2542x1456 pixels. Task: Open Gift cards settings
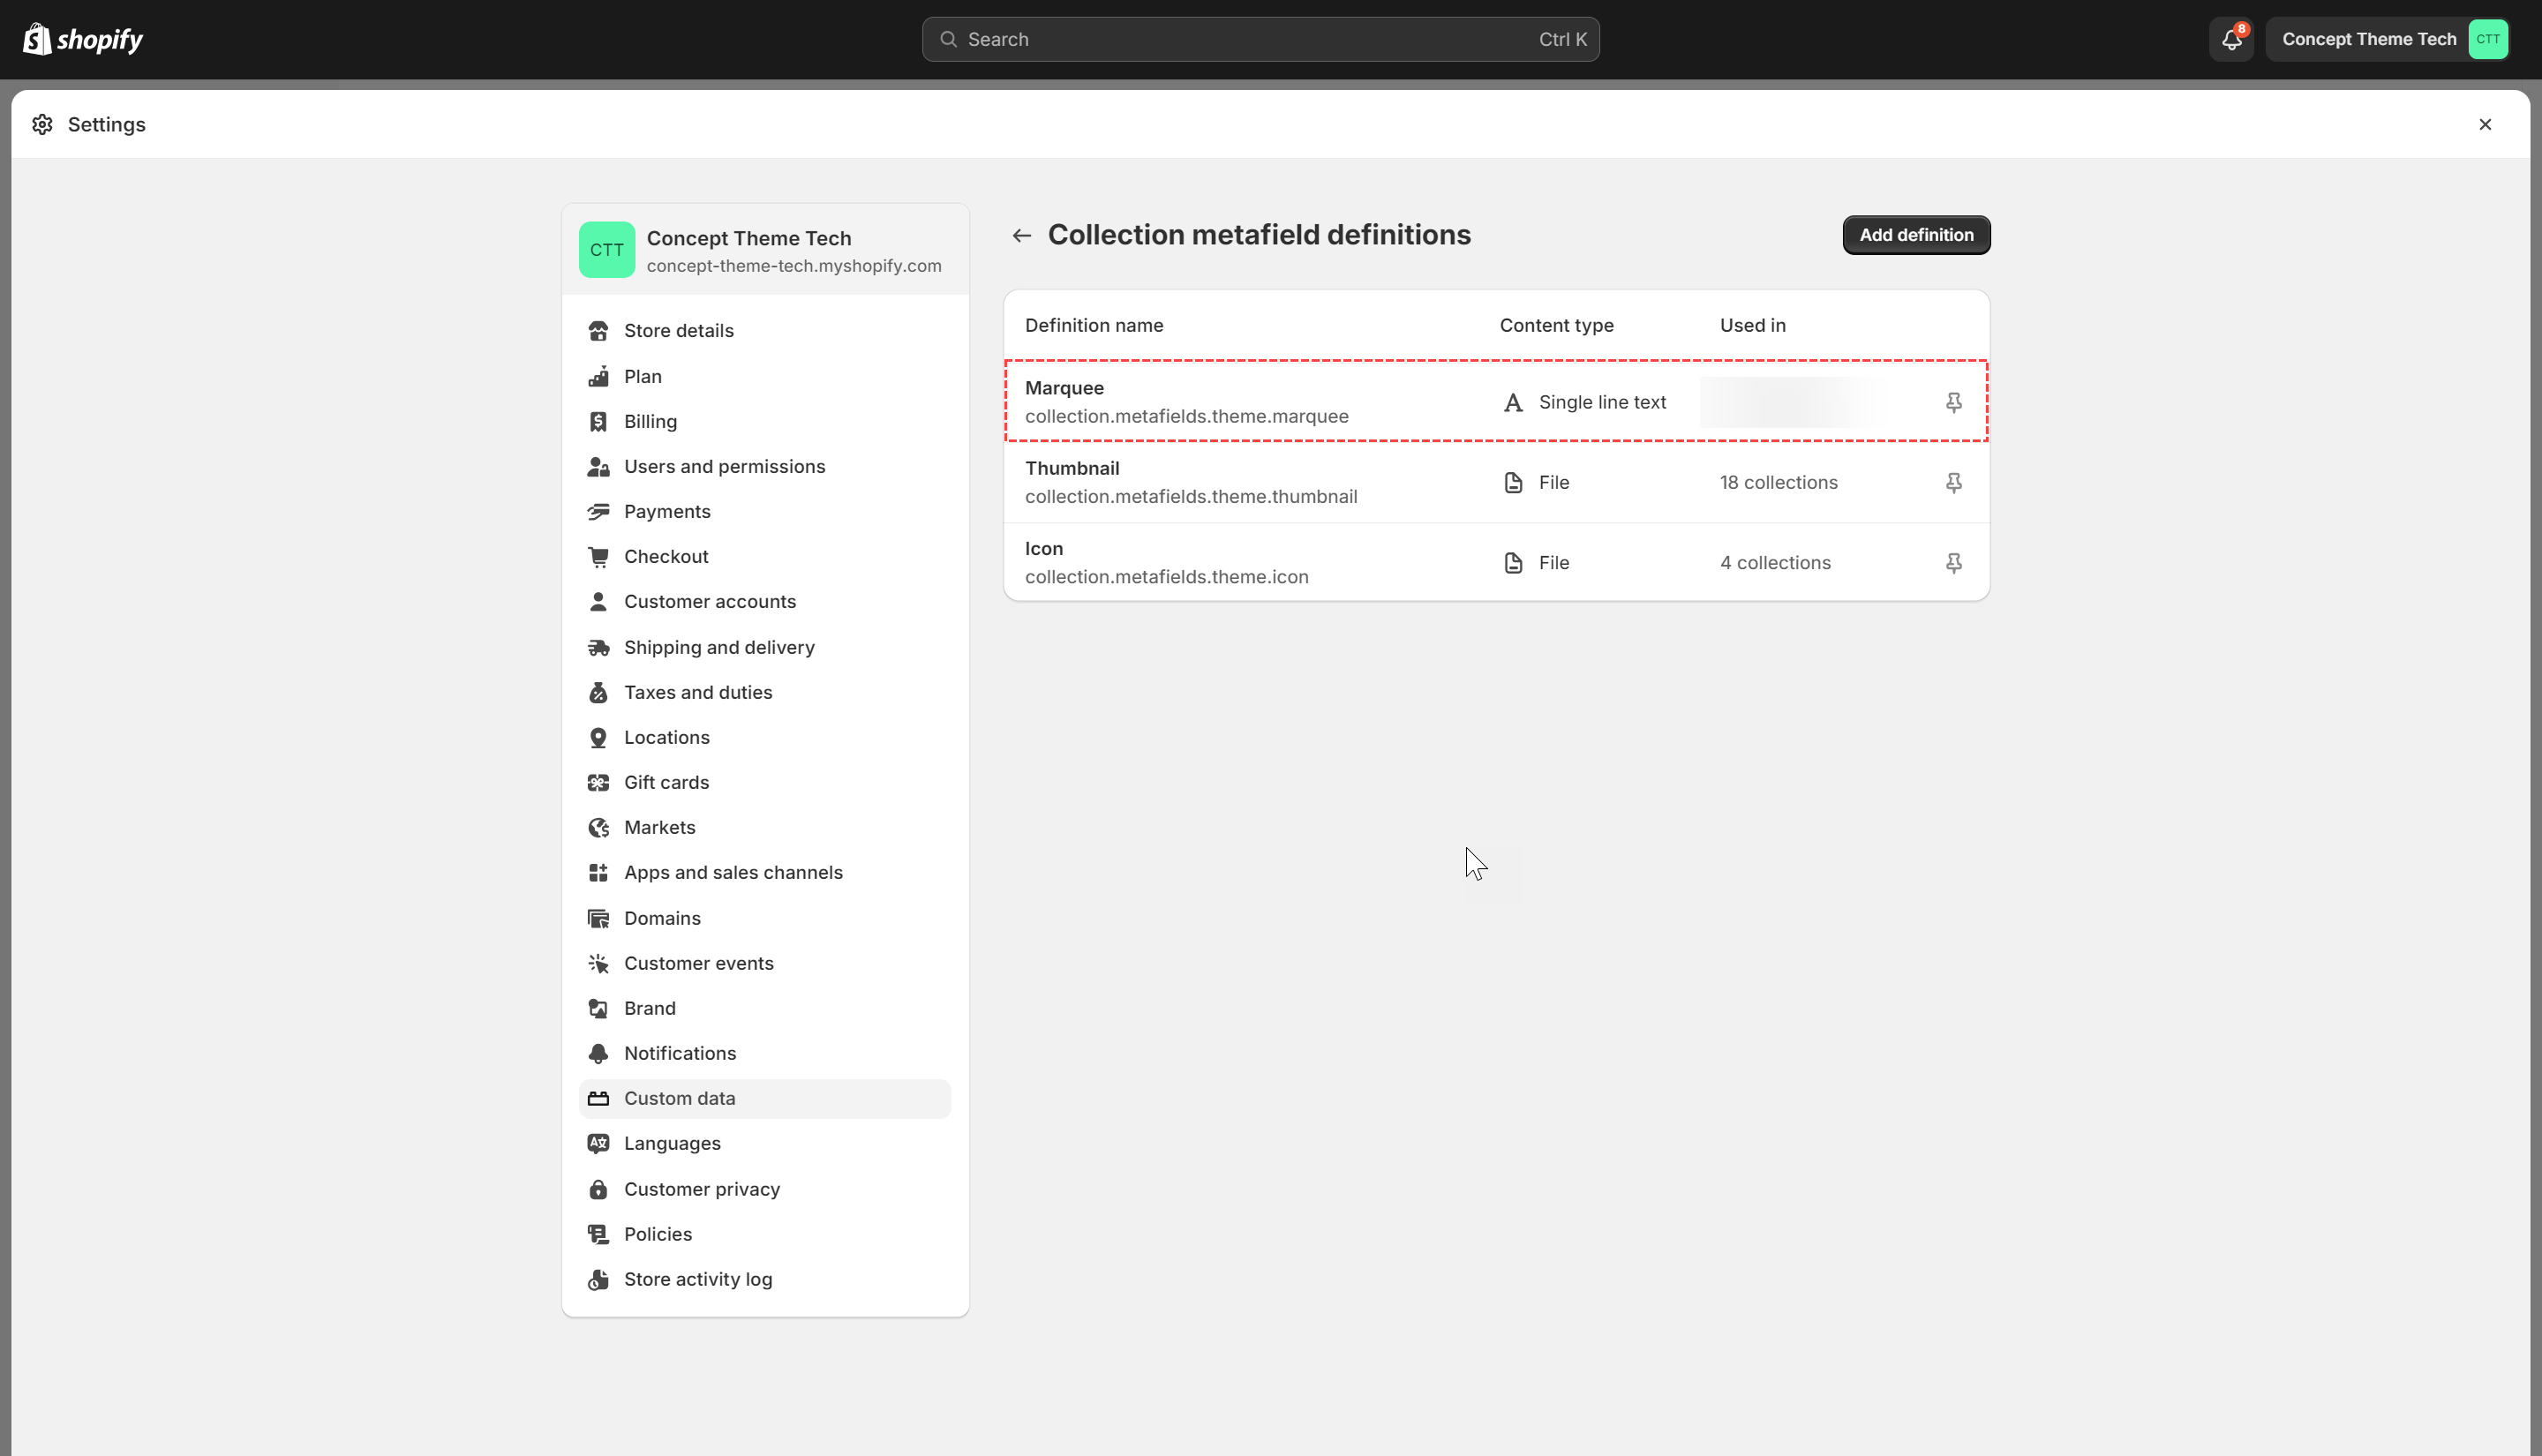pos(764,782)
